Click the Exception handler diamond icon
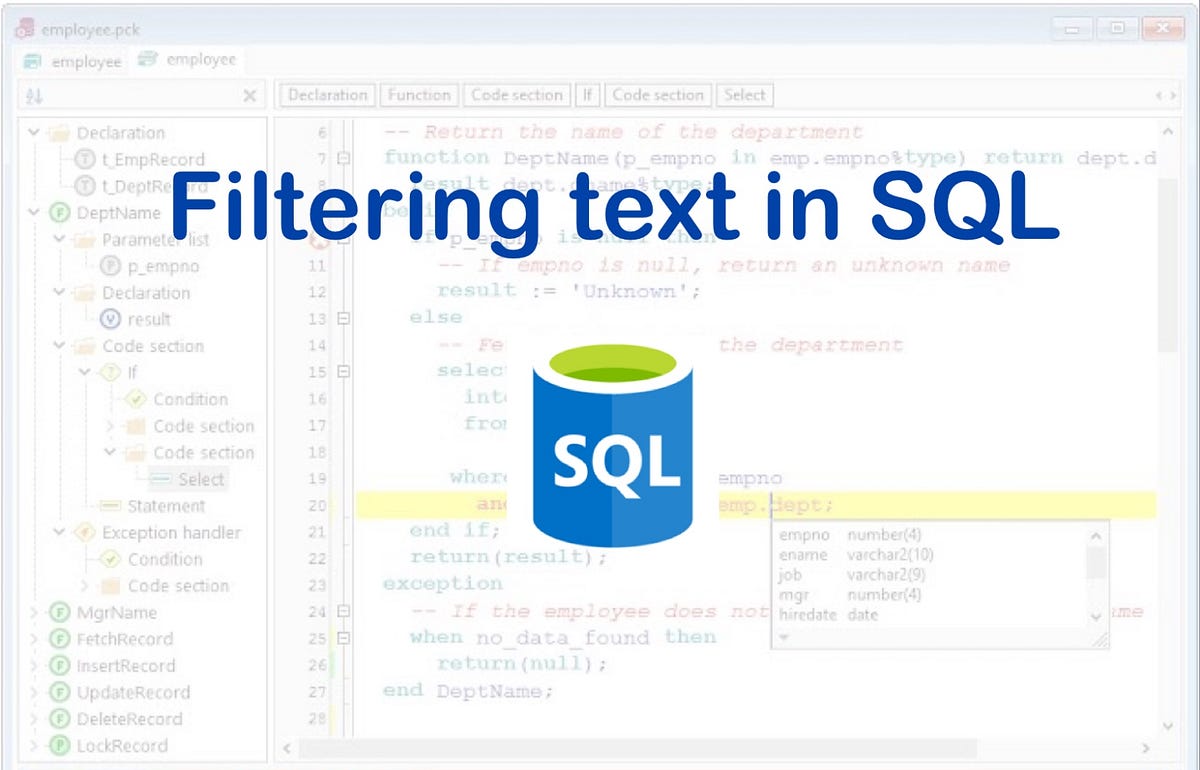This screenshot has width=1200, height=770. (82, 533)
